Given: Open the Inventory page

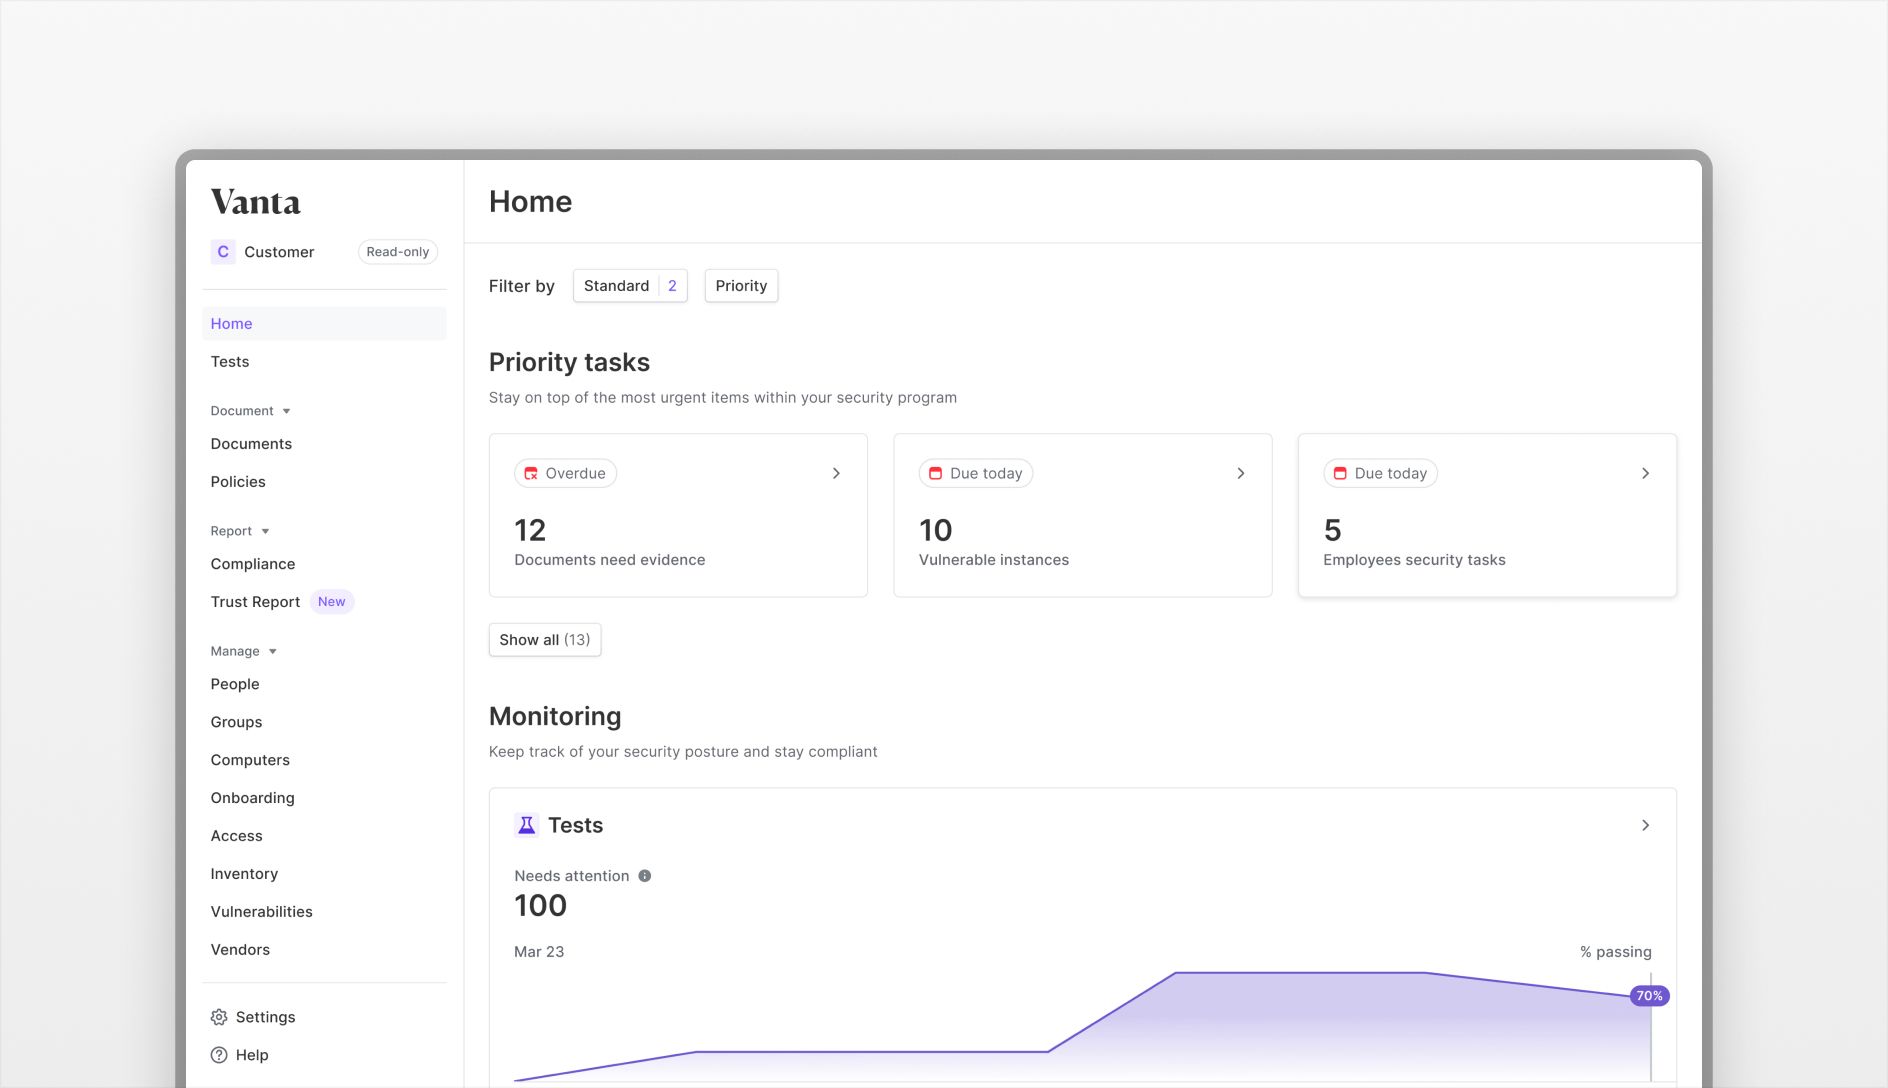Looking at the screenshot, I should 324,874.
